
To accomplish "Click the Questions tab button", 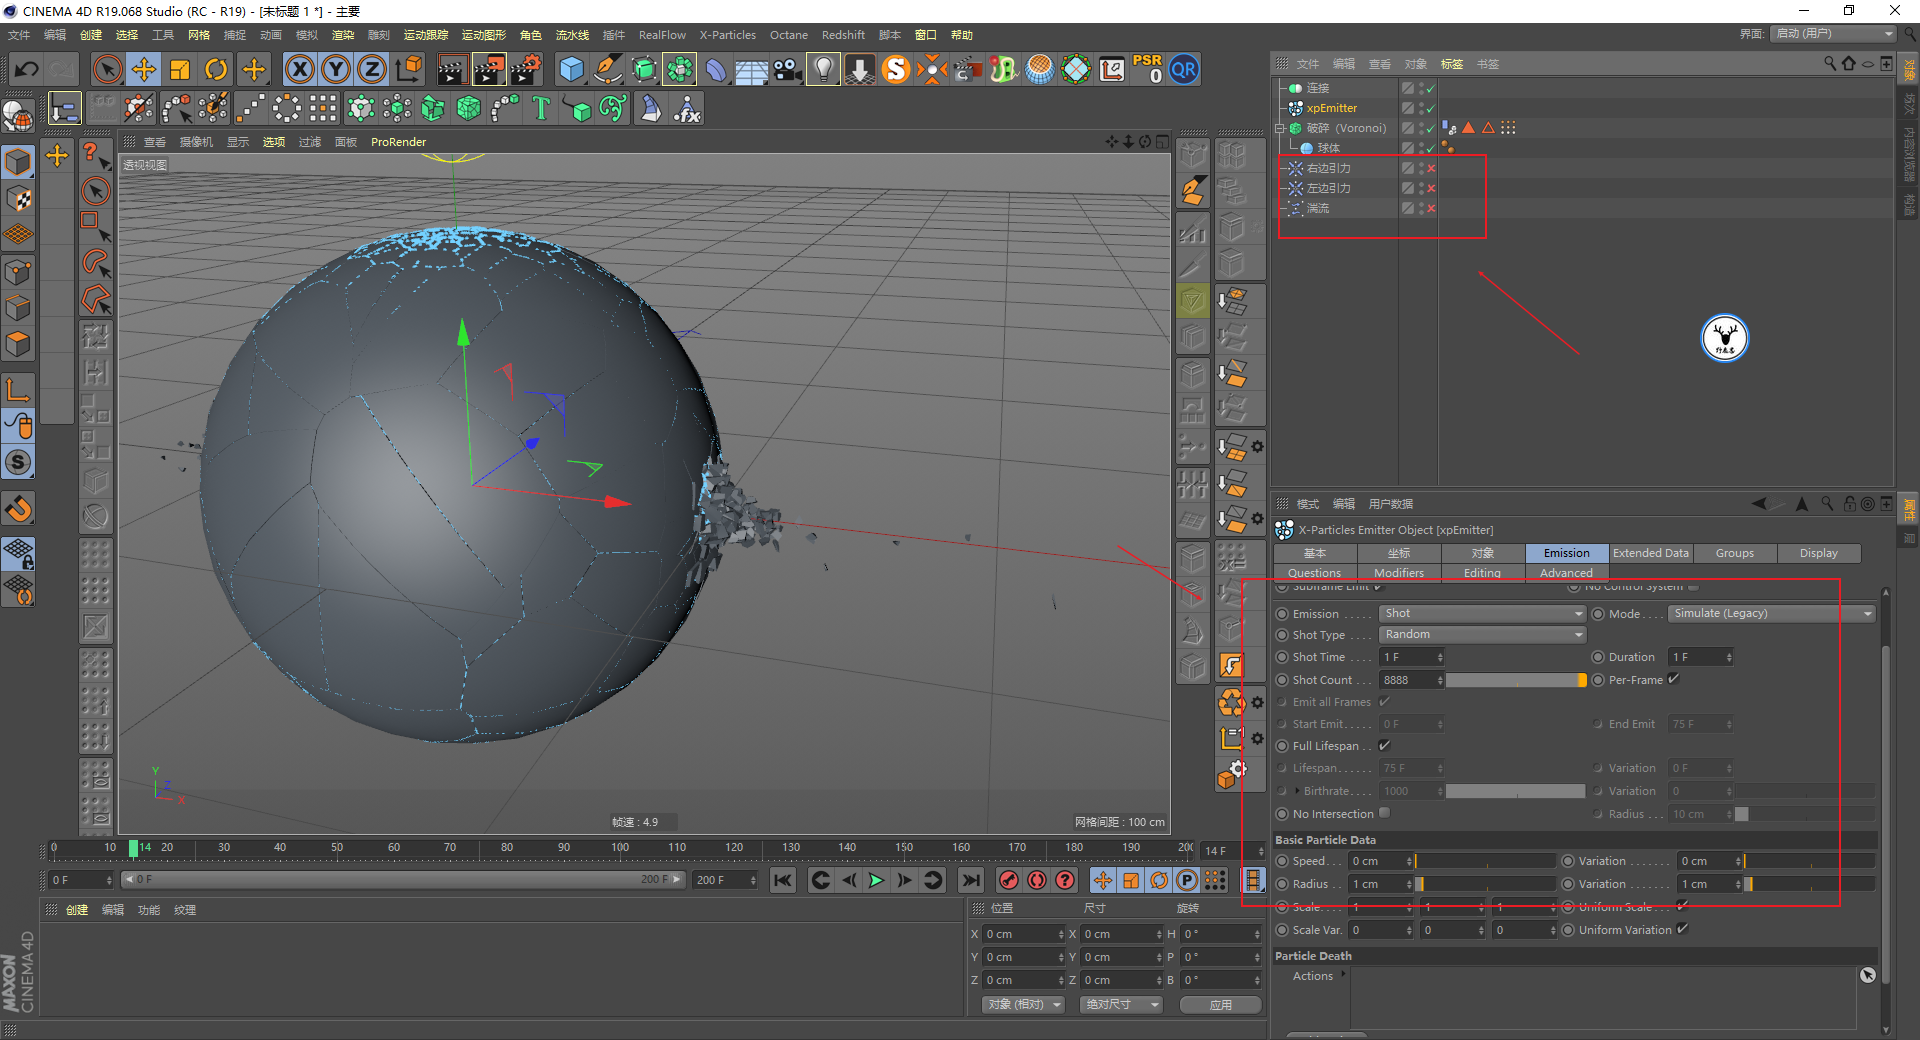I will click(1314, 573).
